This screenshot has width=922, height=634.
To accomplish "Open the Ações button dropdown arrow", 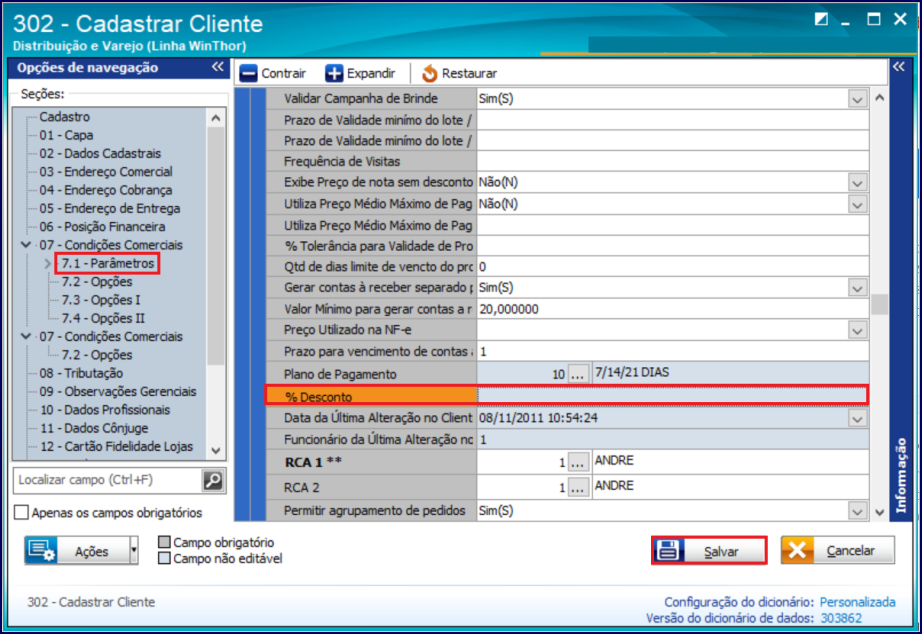I will [134, 550].
